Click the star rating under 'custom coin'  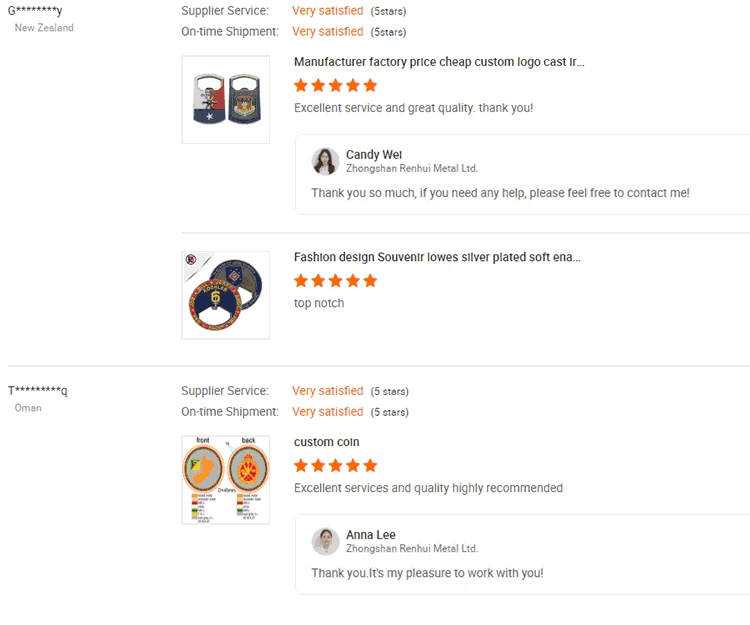(335, 465)
